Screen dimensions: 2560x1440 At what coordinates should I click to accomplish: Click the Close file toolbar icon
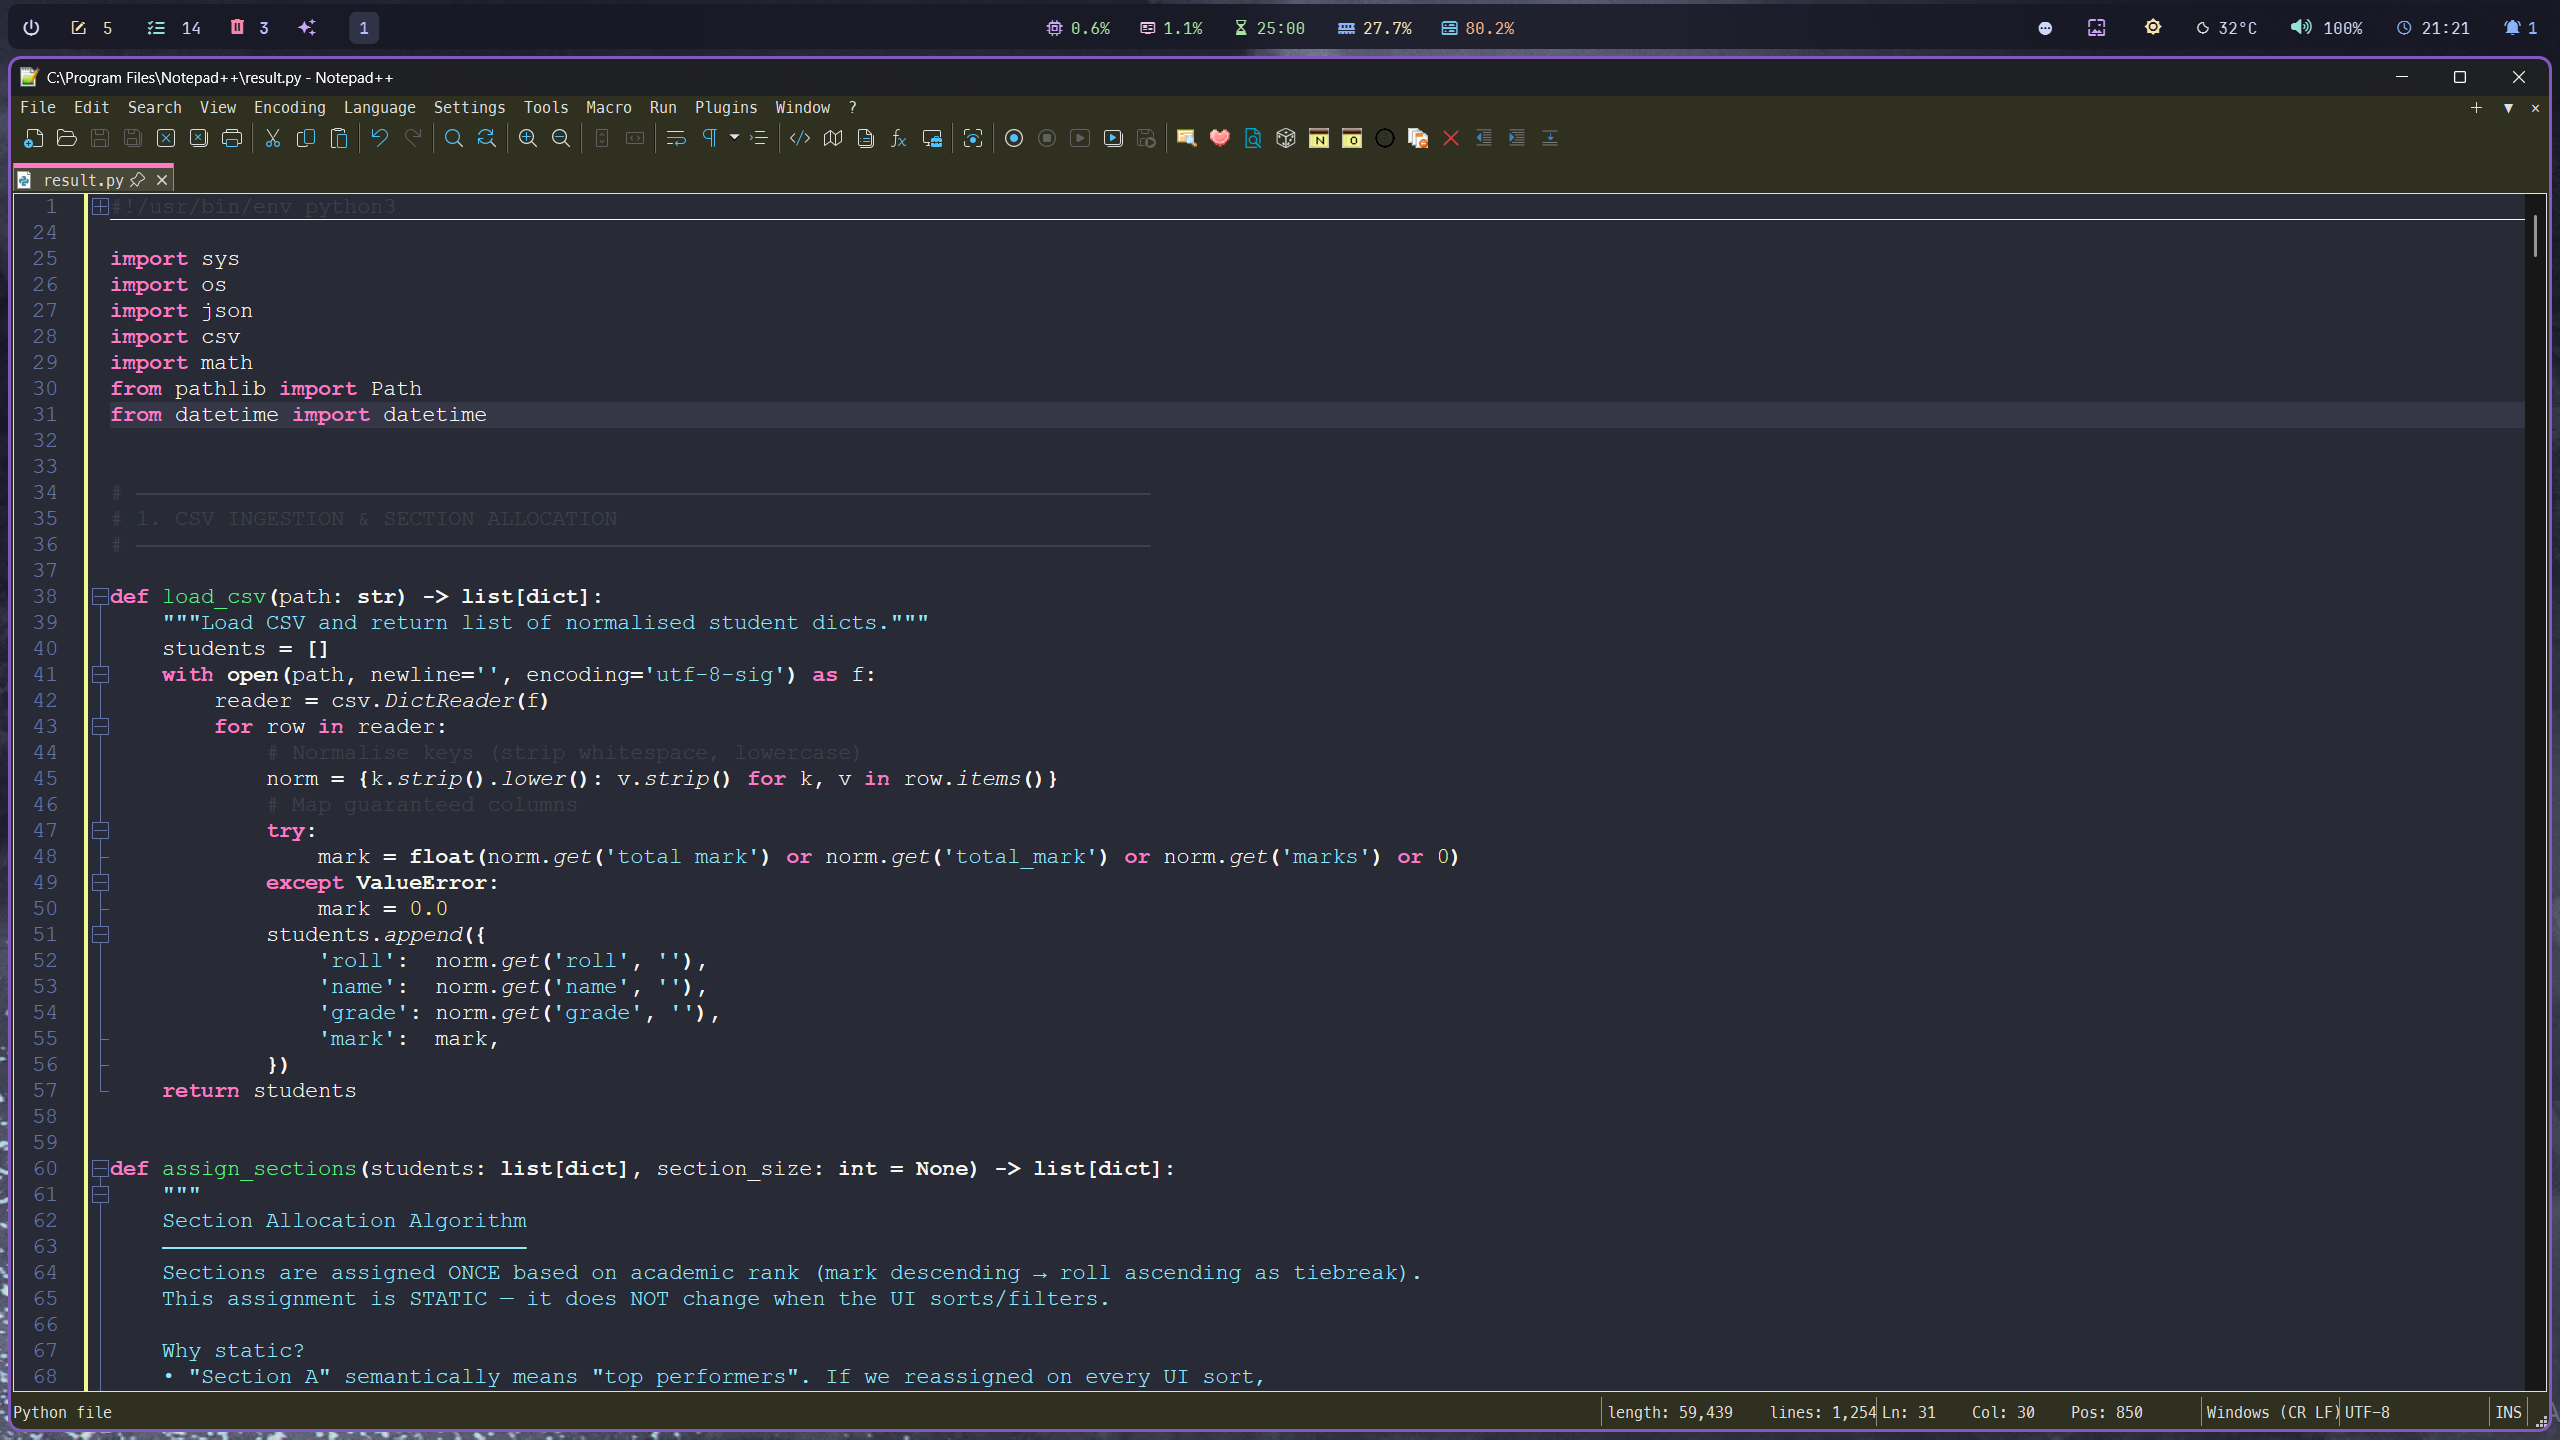pos(166,138)
